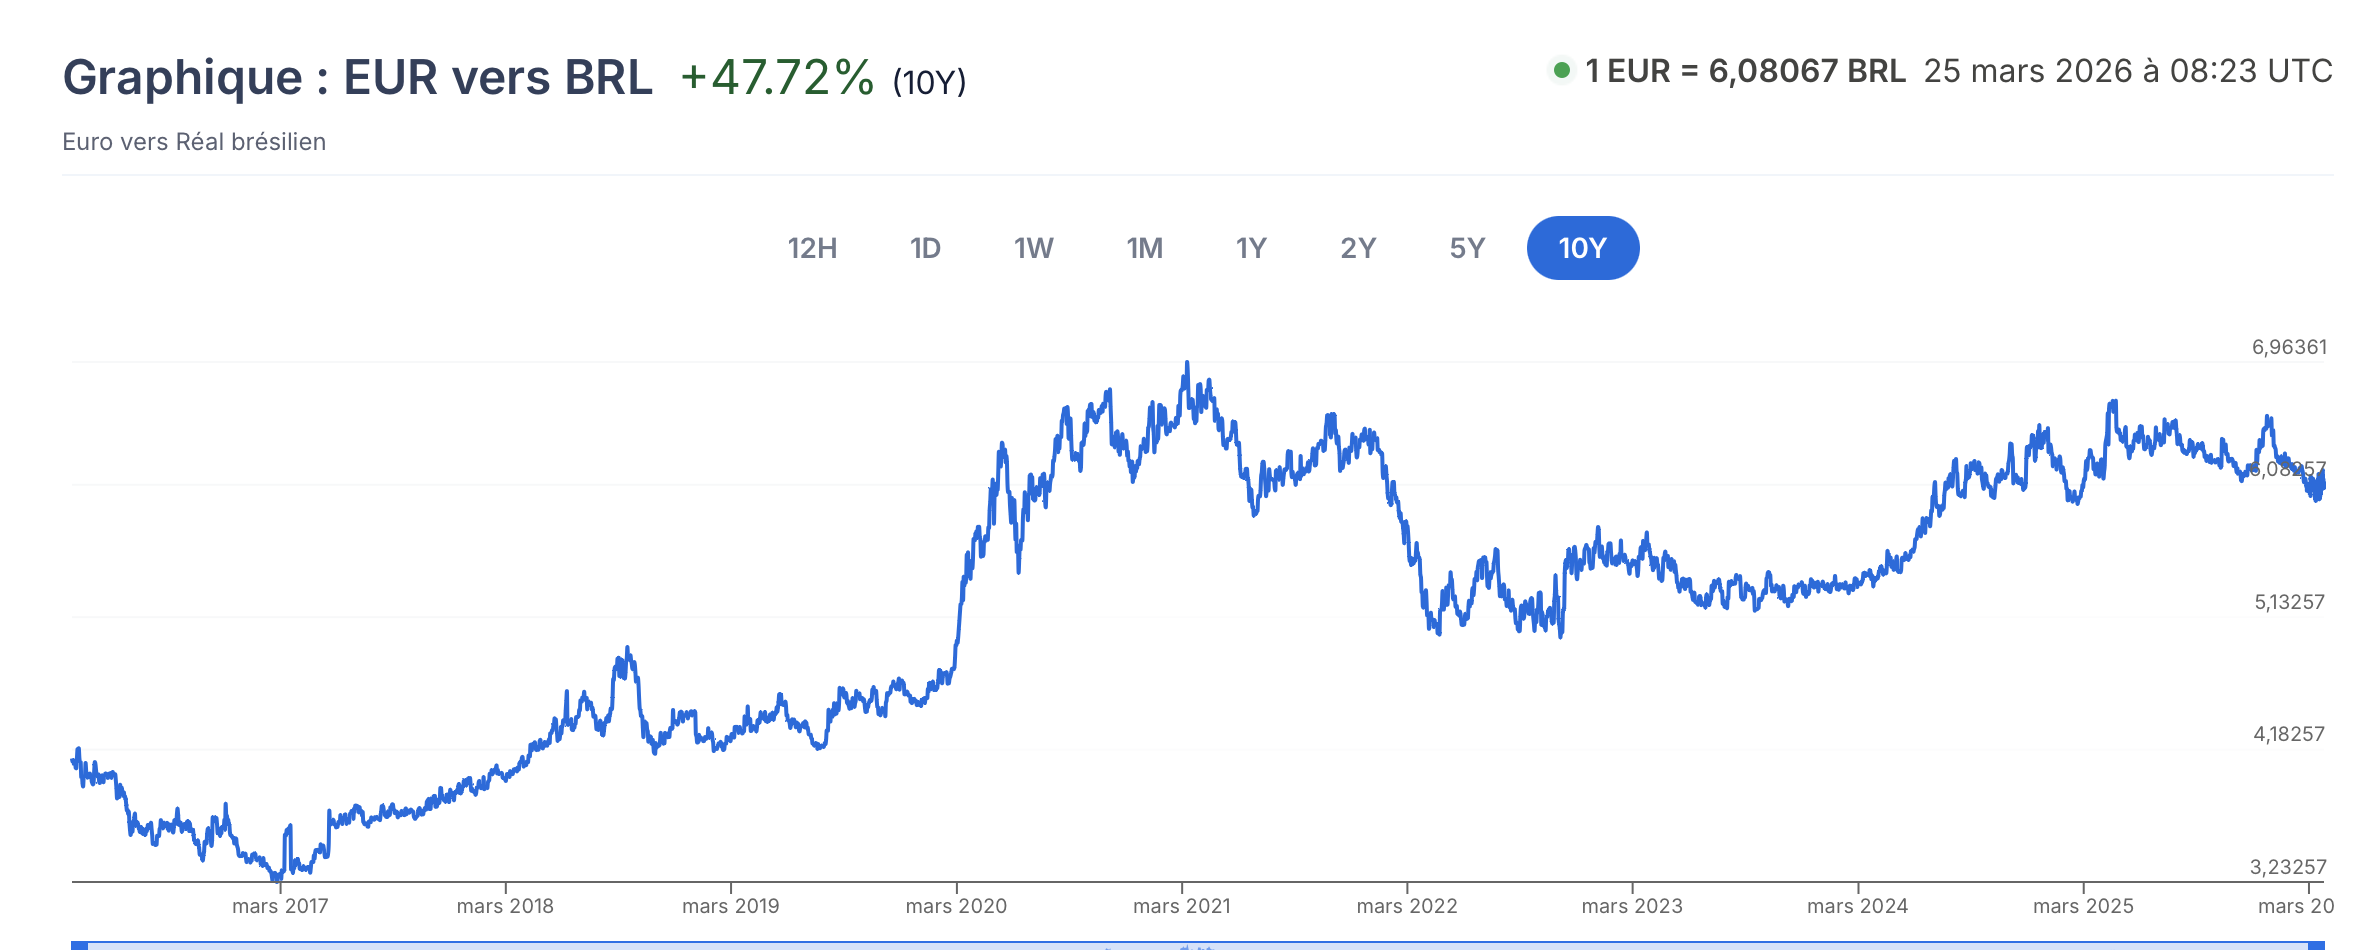Switch chart to the 2Y range
The height and width of the screenshot is (950, 2368).
click(x=1358, y=248)
